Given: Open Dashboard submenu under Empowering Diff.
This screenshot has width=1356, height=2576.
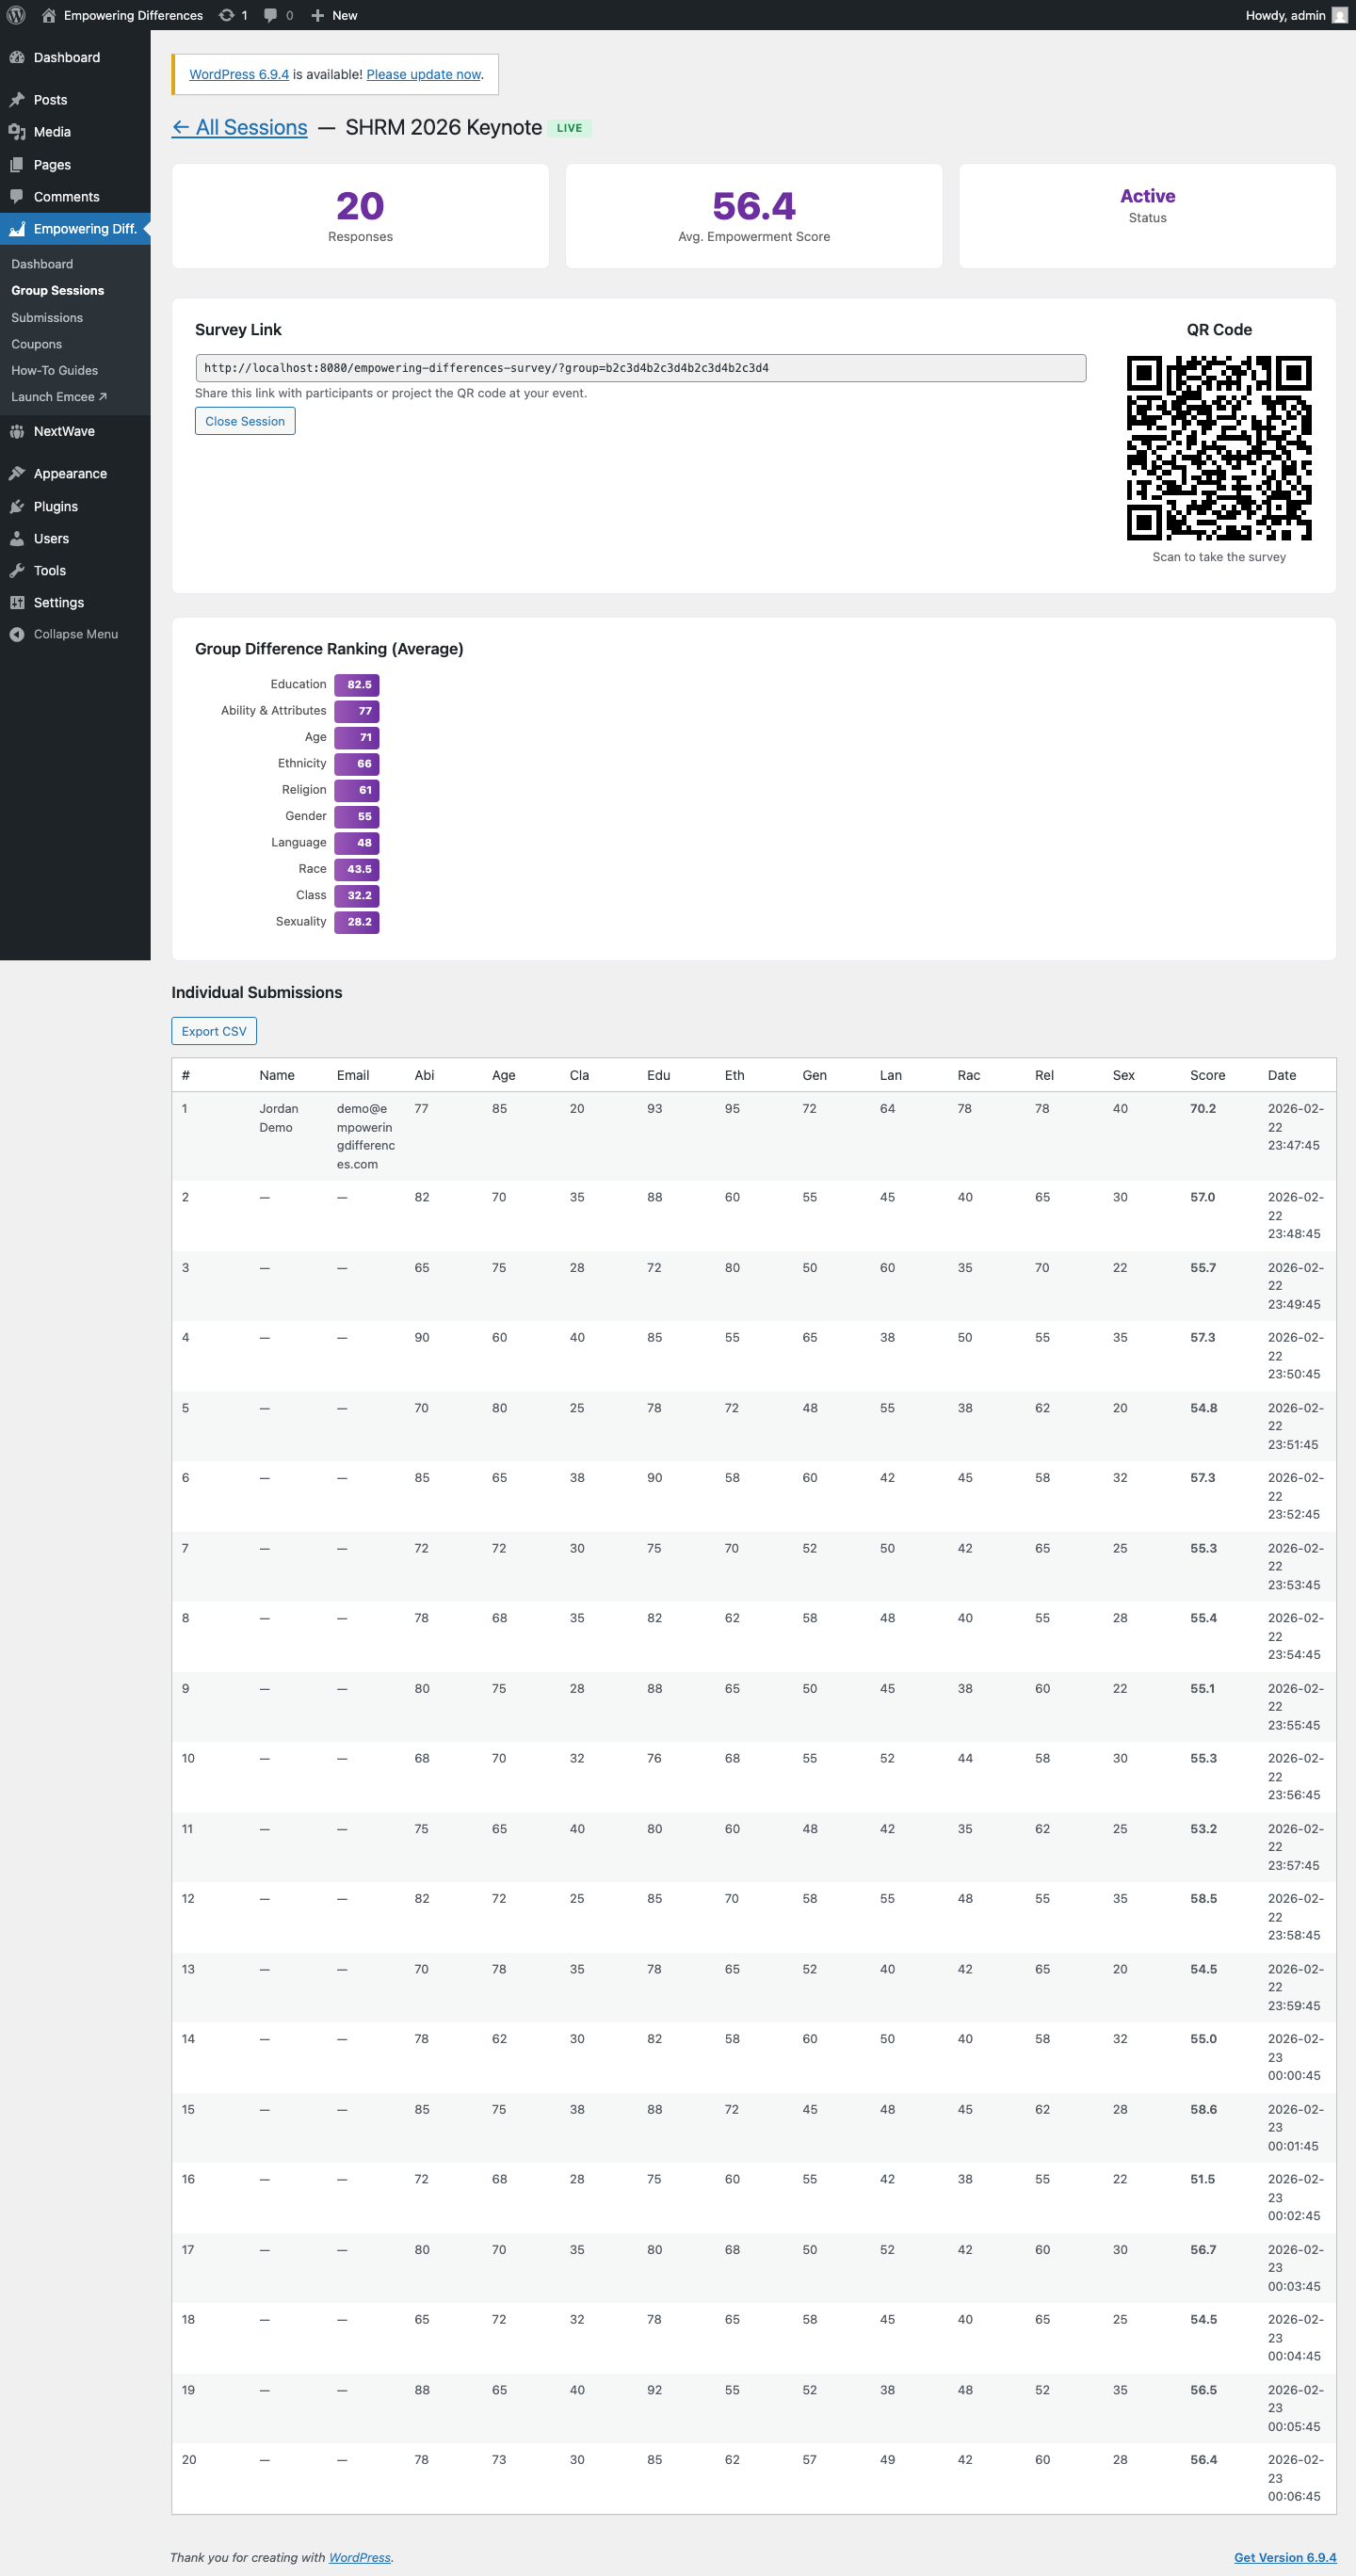Looking at the screenshot, I should (x=42, y=264).
